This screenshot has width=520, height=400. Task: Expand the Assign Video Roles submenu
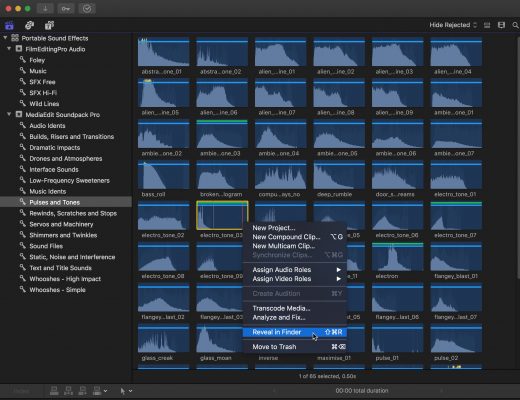(x=295, y=279)
